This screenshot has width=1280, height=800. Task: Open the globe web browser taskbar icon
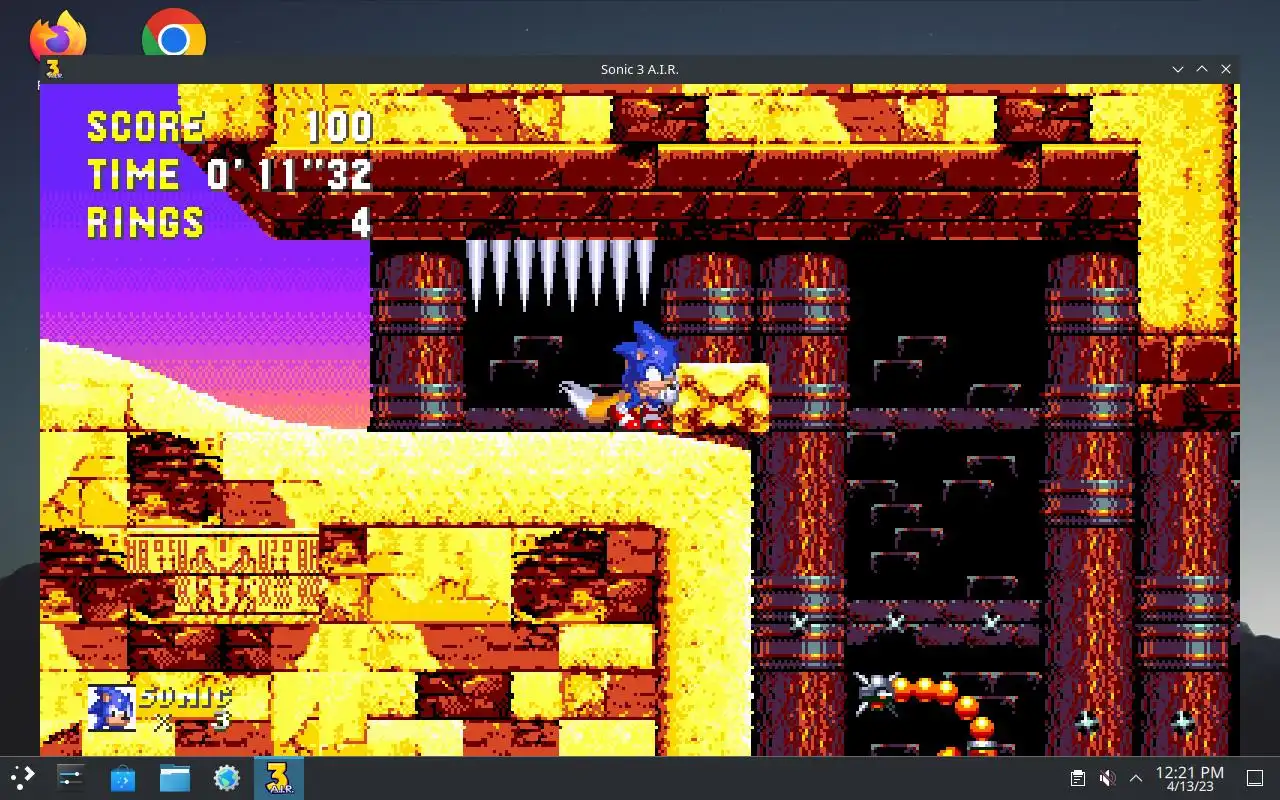(227, 777)
